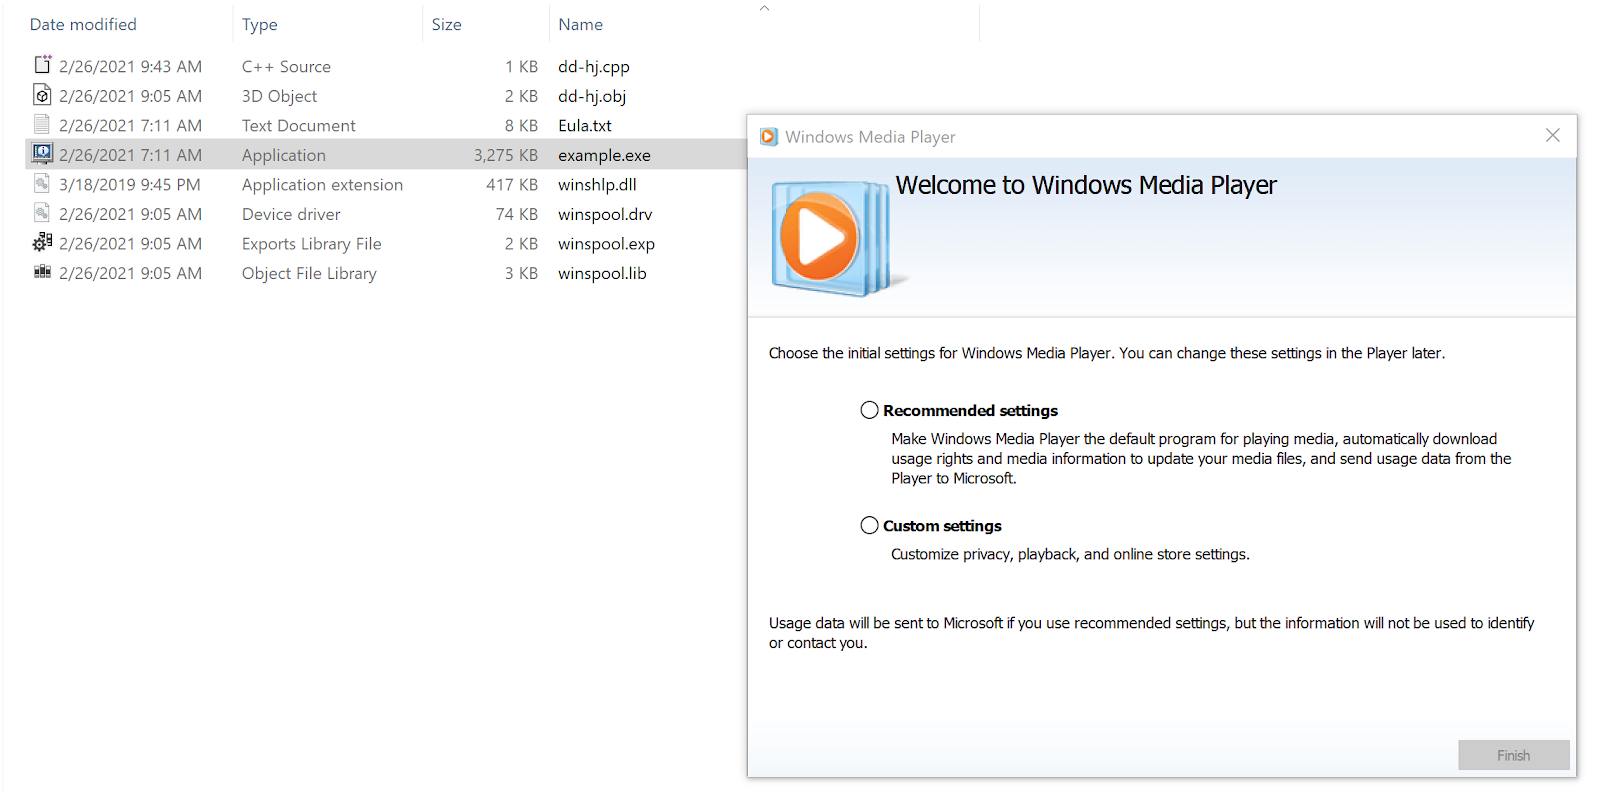Click the Exports Library File type cell

[x=311, y=243]
